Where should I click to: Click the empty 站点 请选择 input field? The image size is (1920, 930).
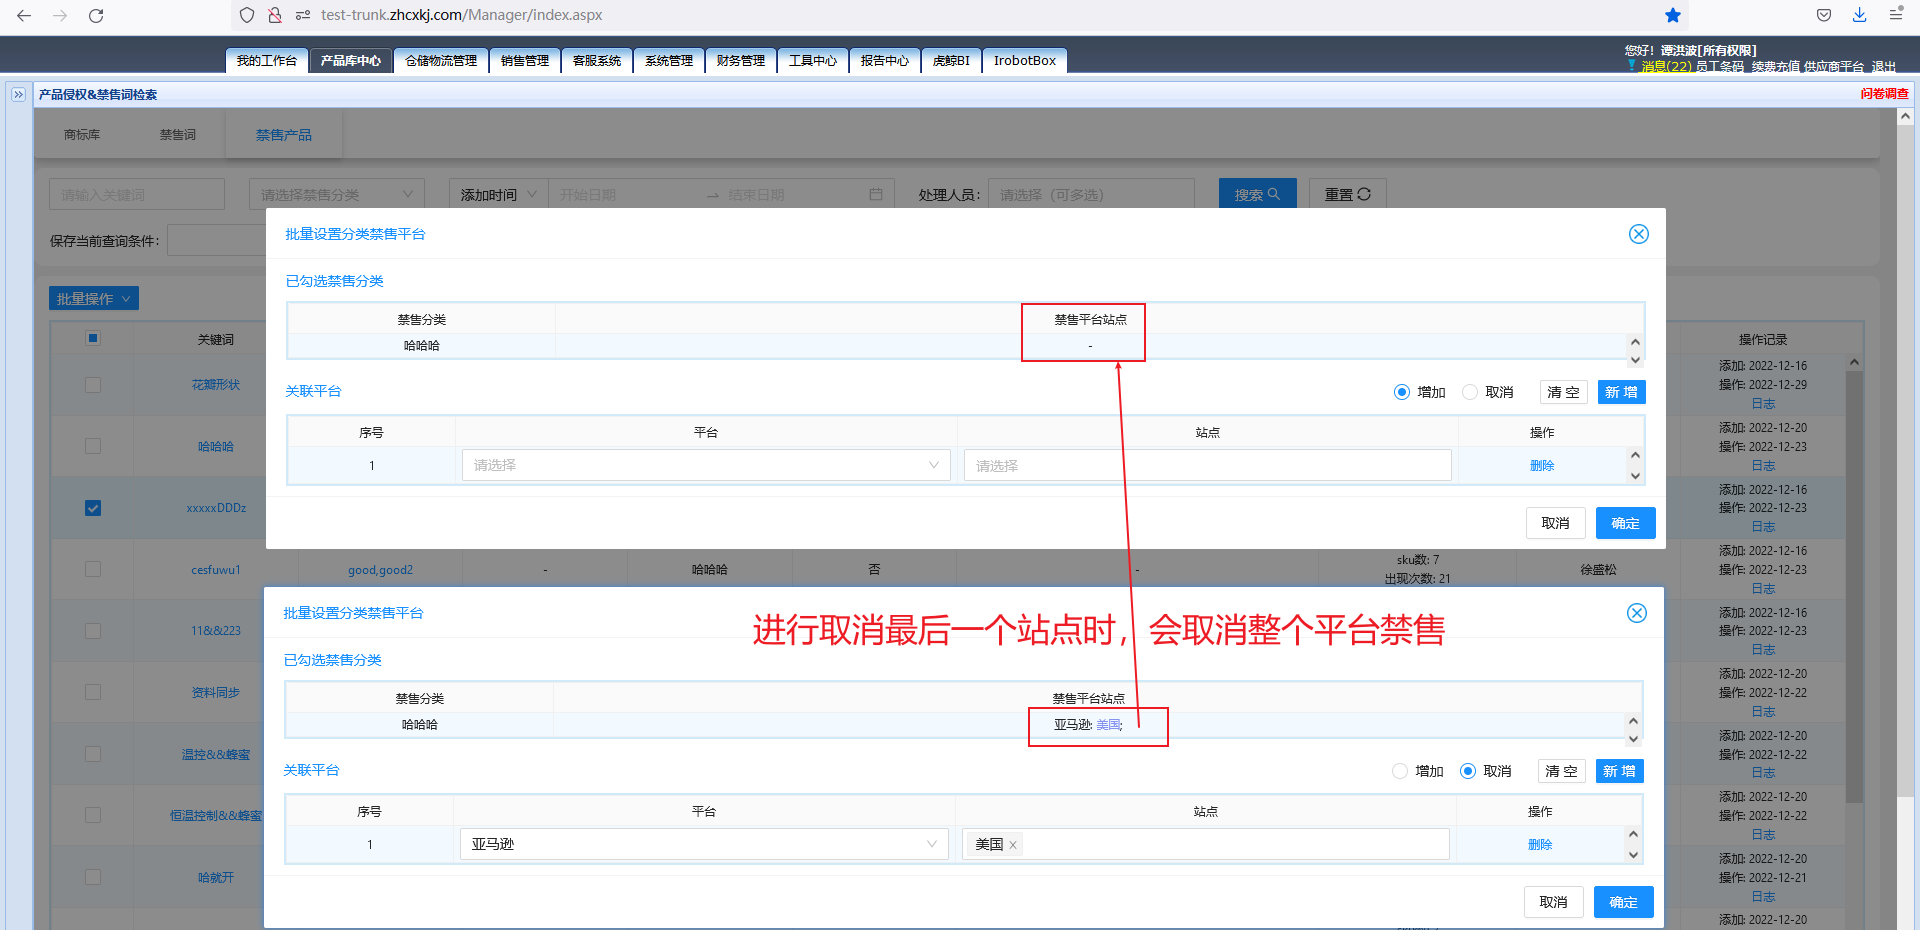pyautogui.click(x=1208, y=465)
